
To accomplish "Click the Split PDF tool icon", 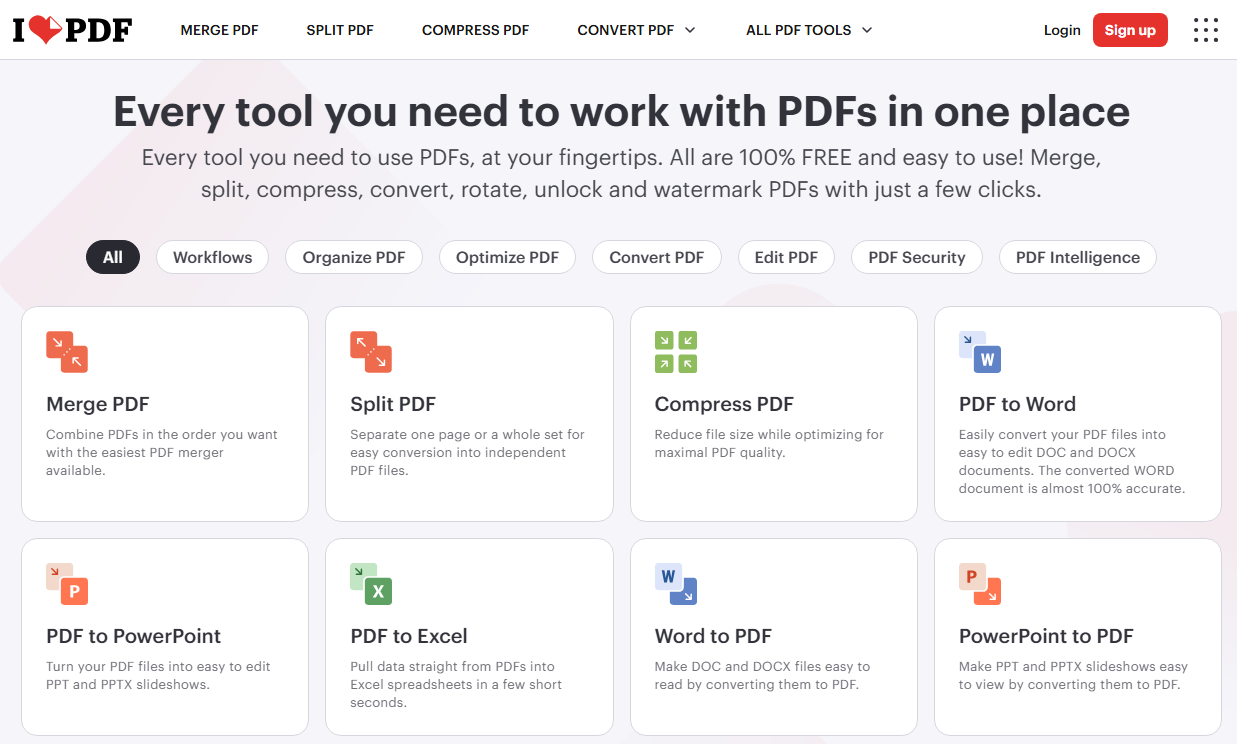I will pos(371,352).
